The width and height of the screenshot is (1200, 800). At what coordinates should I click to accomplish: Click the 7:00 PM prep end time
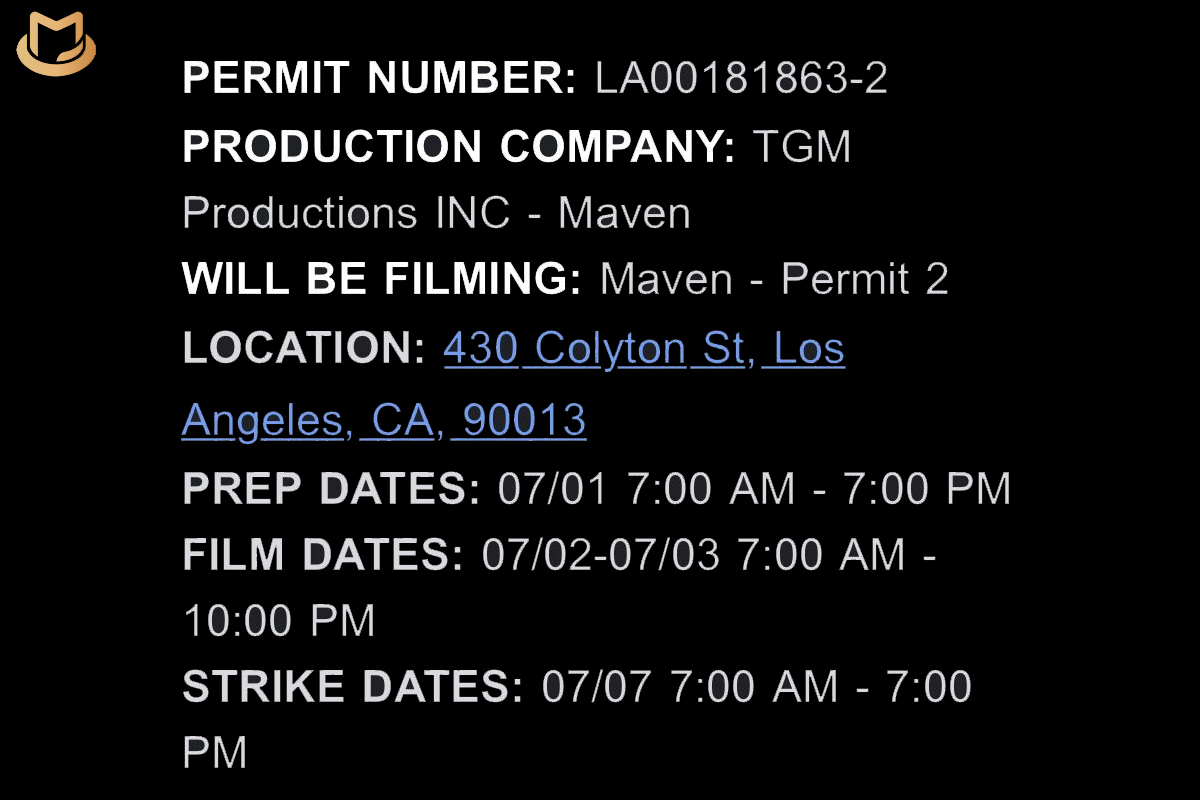[927, 489]
